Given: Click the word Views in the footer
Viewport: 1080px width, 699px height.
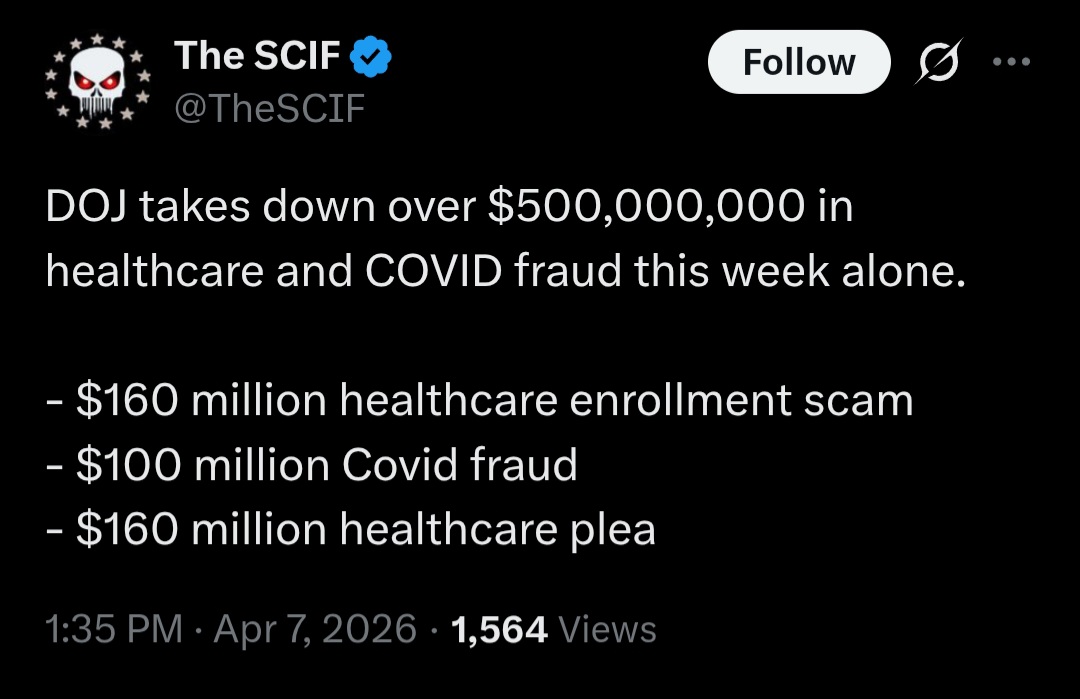Looking at the screenshot, I should point(607,630).
